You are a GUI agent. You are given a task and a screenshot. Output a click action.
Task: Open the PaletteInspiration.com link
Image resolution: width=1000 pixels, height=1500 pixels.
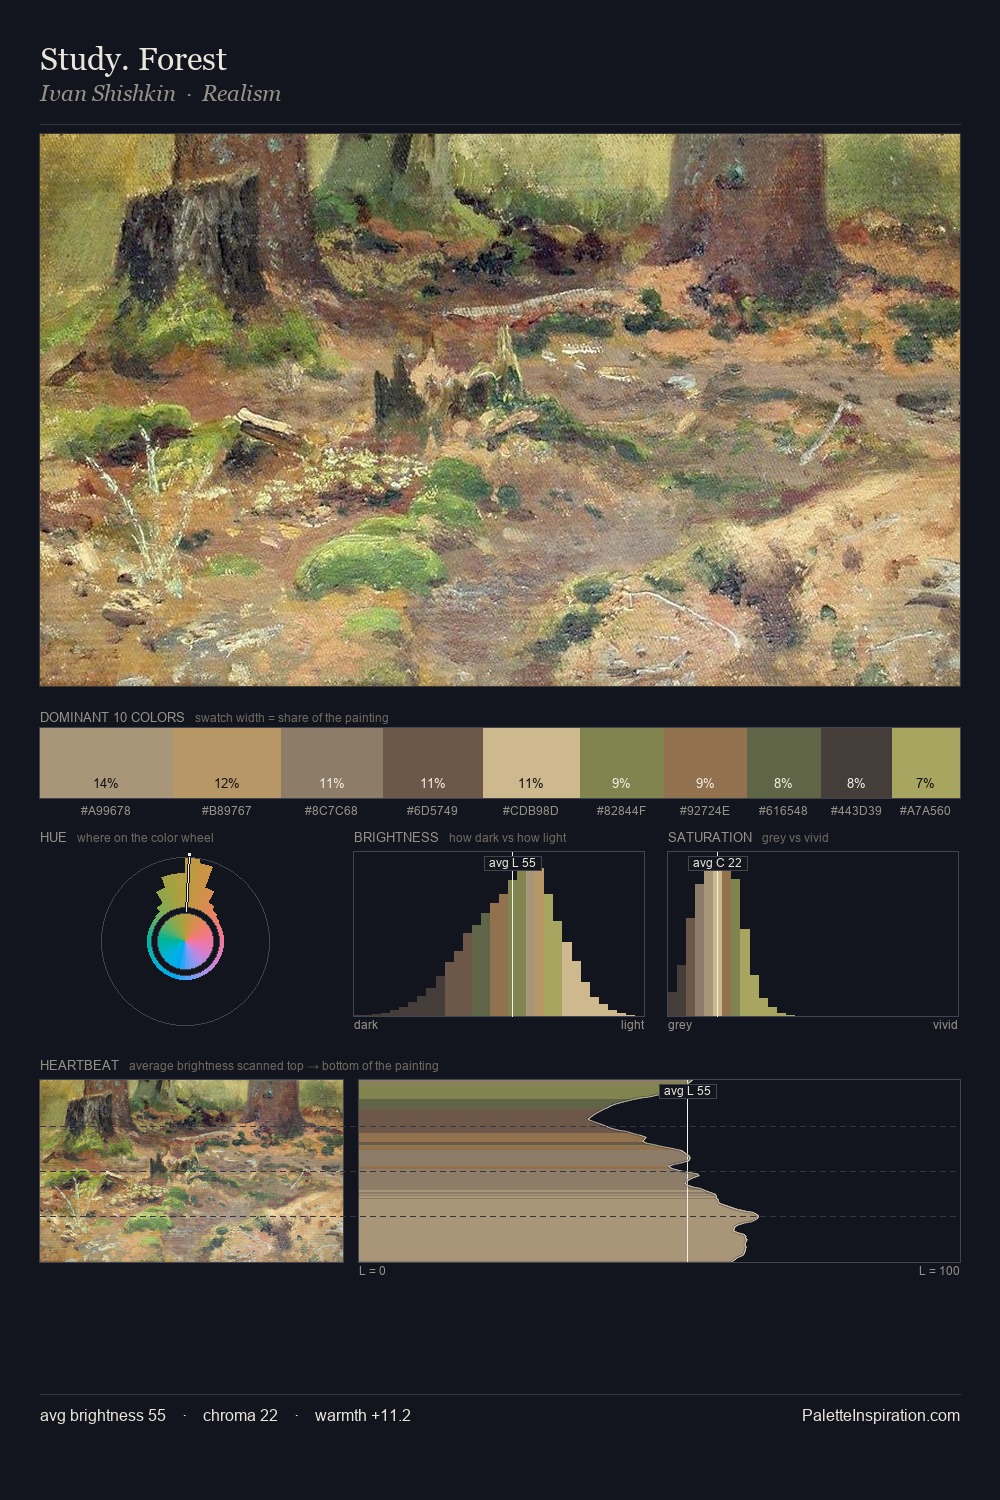tap(881, 1415)
